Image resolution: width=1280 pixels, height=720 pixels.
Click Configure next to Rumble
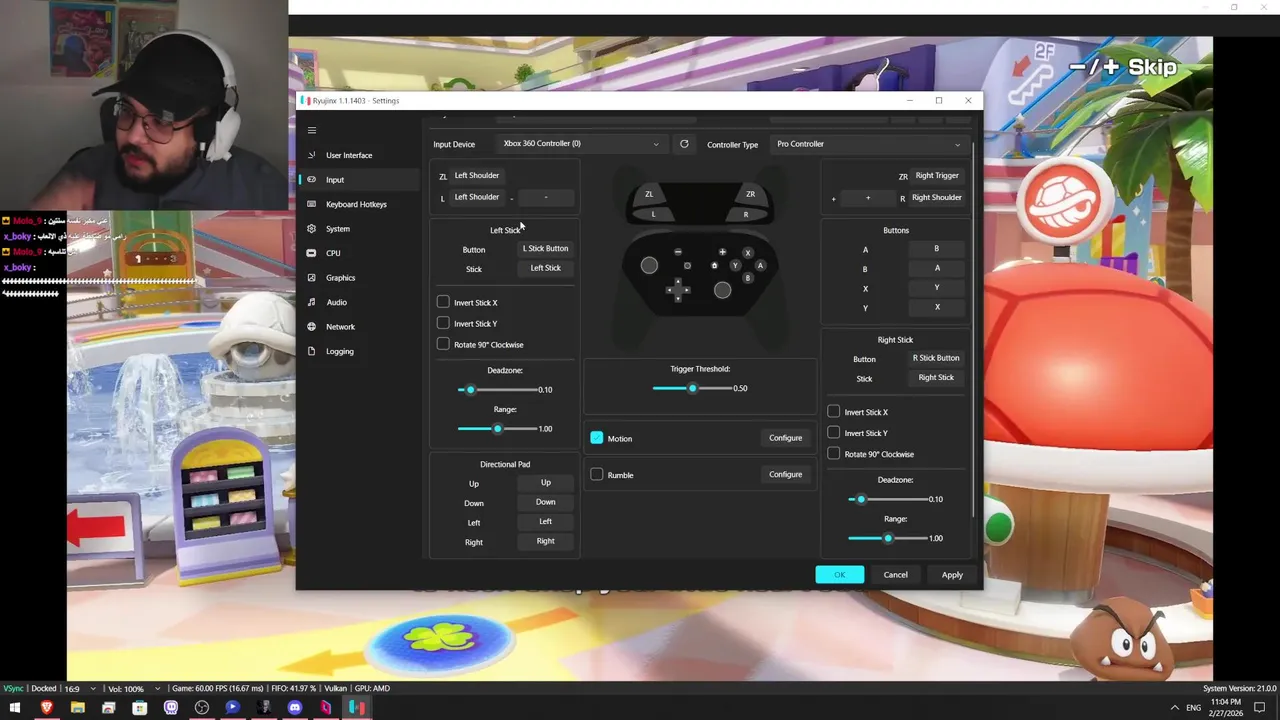pyautogui.click(x=785, y=475)
